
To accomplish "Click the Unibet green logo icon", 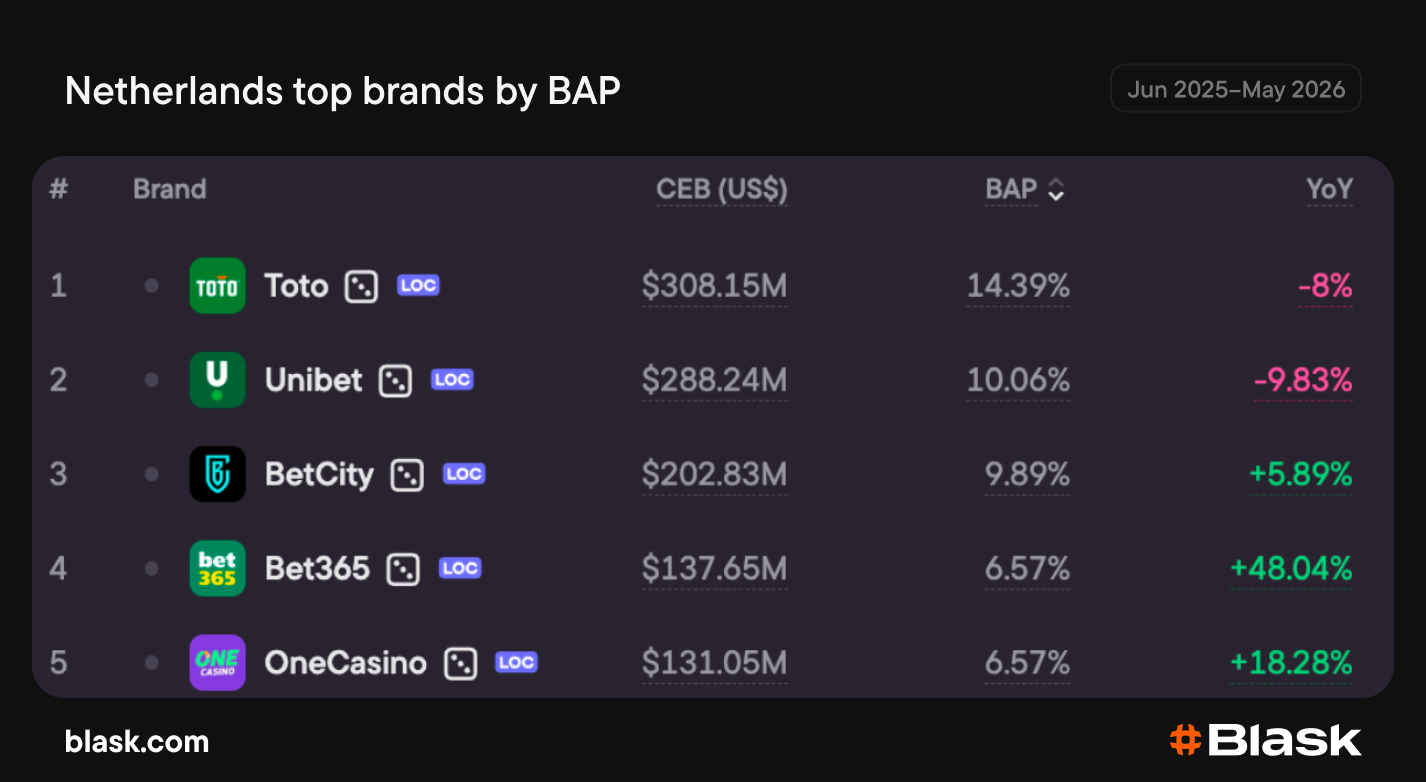I will [217, 380].
